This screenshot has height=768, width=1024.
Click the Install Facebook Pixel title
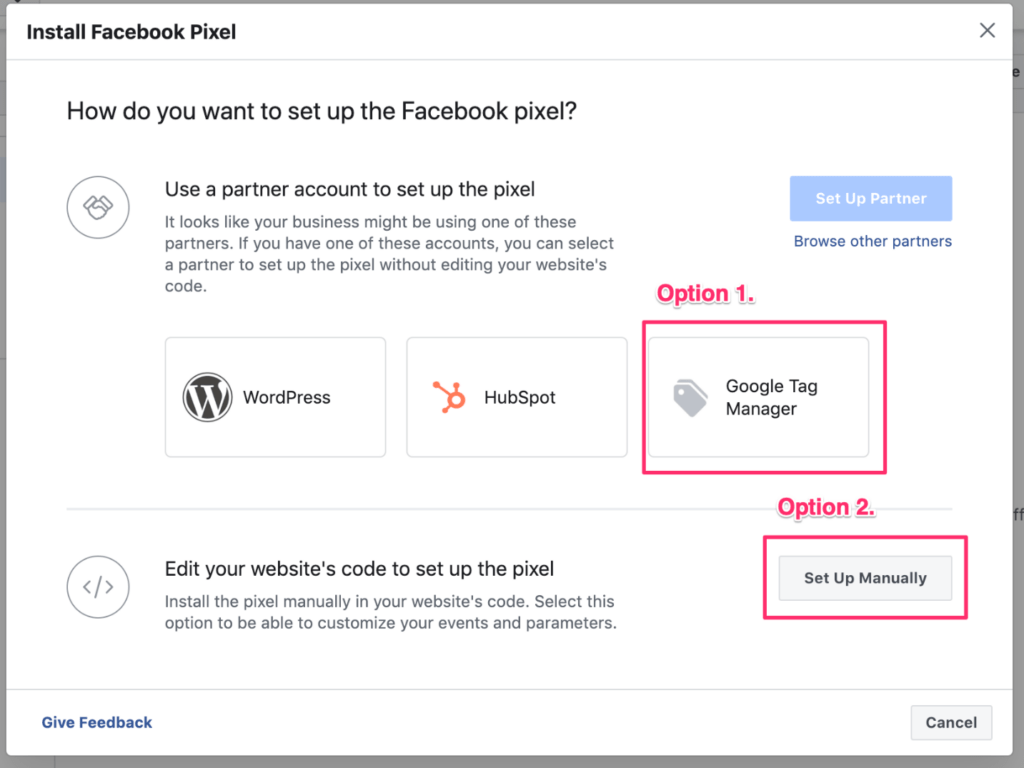131,32
